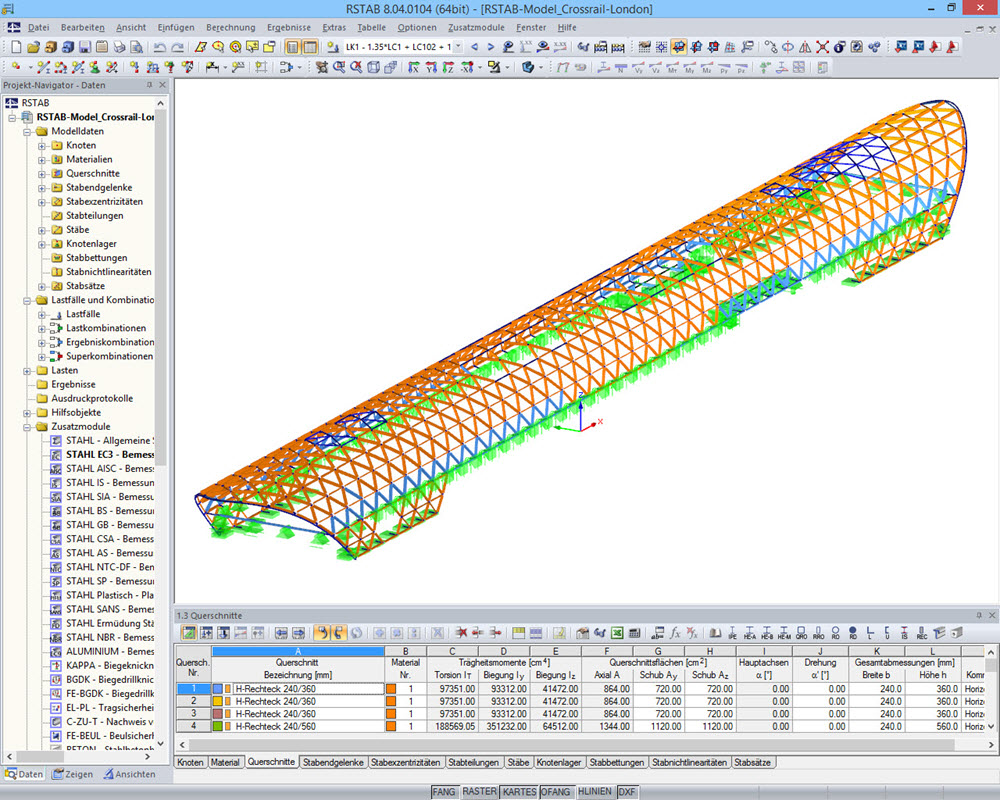Show bending moment Mz results
1000x800 pixels.
click(x=707, y=68)
